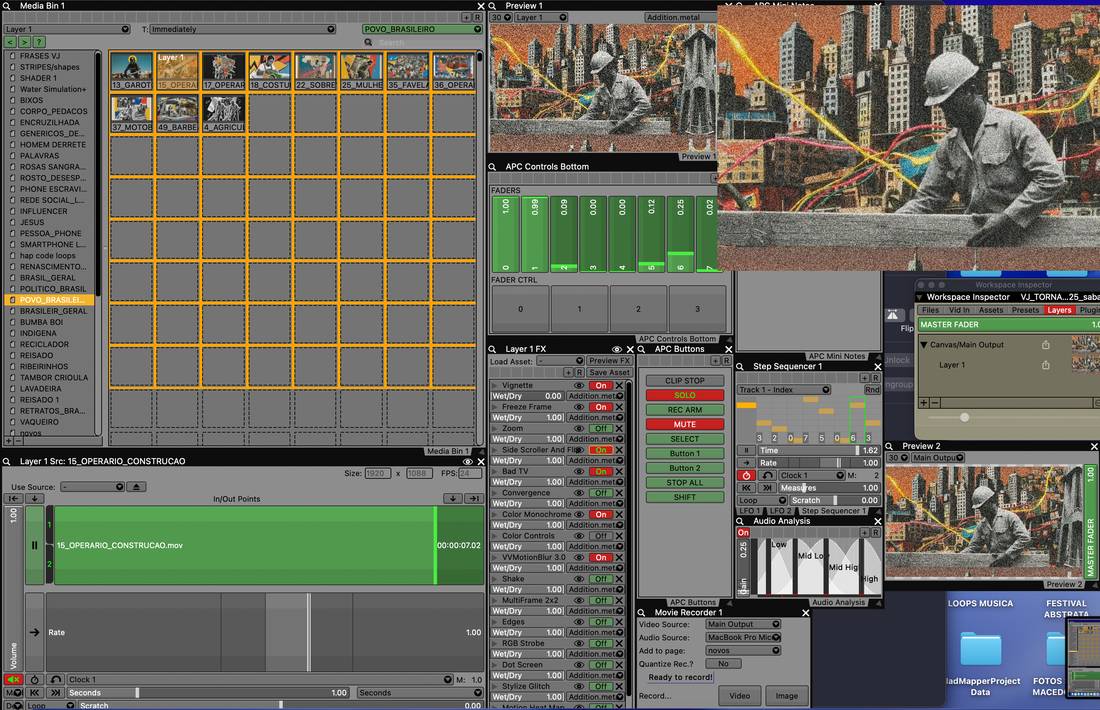
Task: Enable the Convergence effect toggle
Action: pyautogui.click(x=601, y=493)
